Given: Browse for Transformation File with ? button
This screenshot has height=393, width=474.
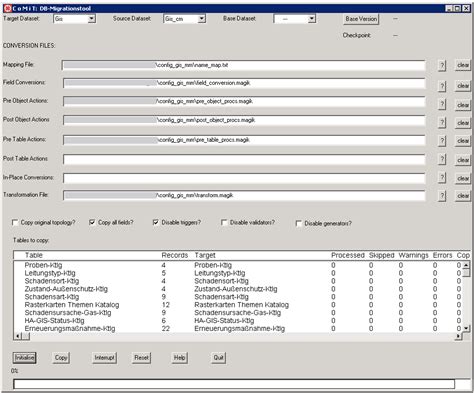Looking at the screenshot, I should coord(442,196).
